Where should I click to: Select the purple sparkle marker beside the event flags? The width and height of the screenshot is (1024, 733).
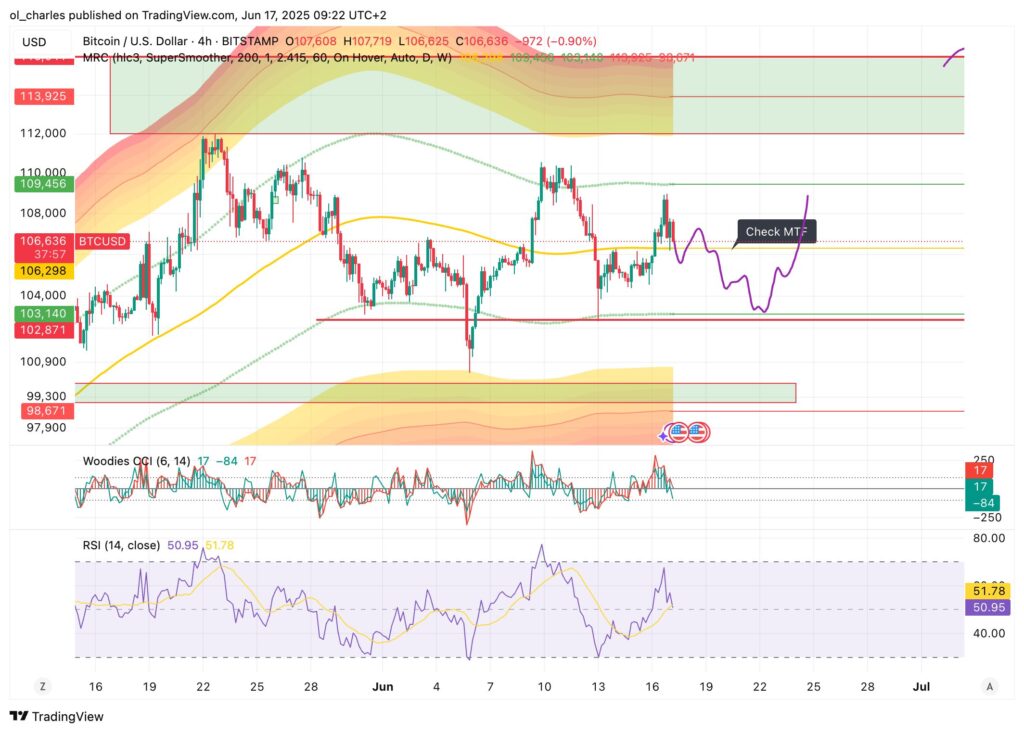point(663,436)
